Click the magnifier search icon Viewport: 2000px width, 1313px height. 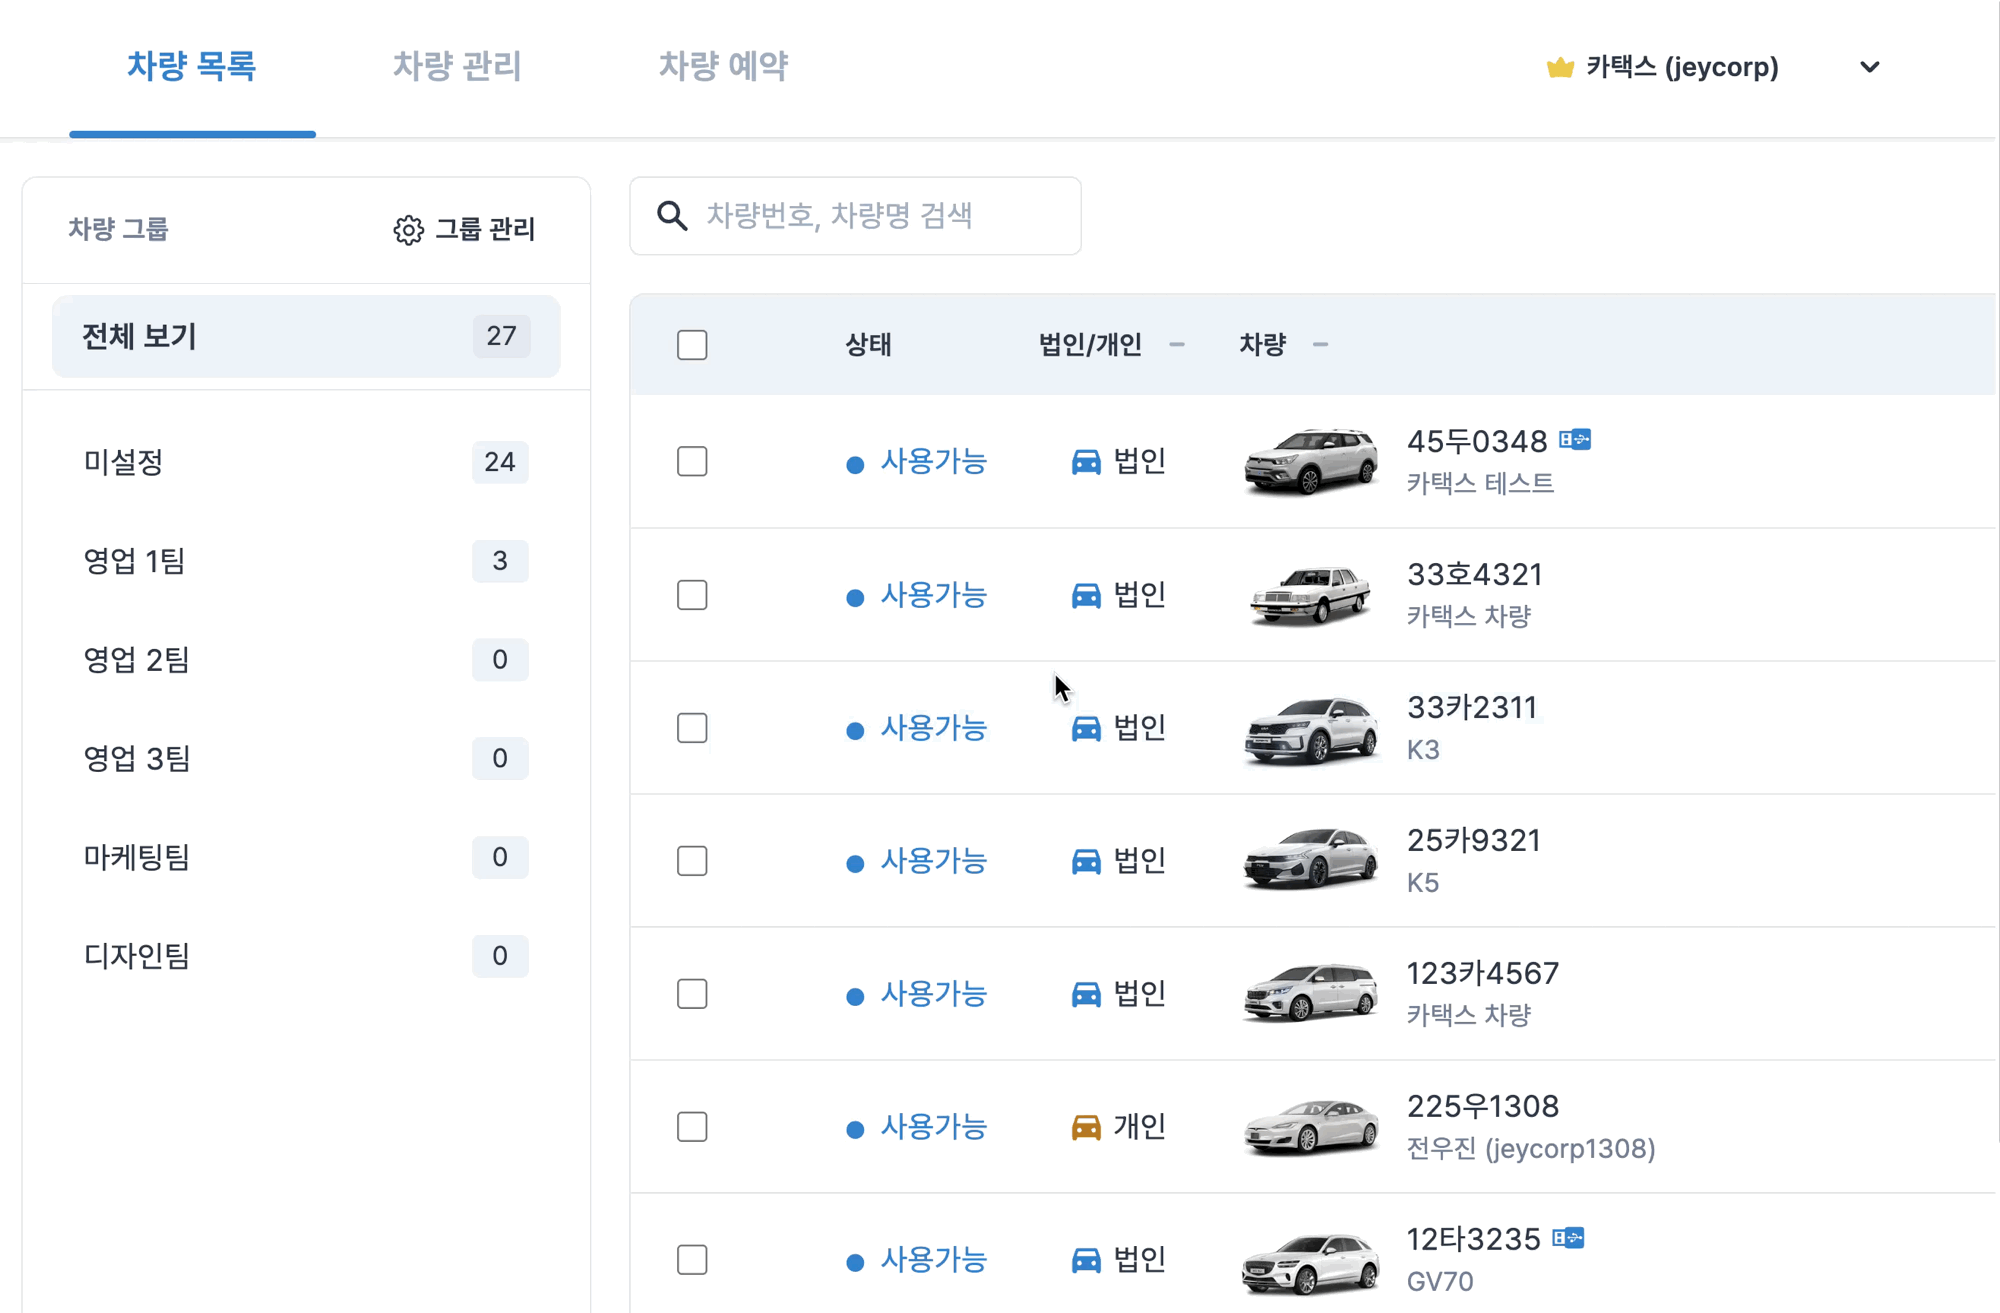click(x=672, y=216)
